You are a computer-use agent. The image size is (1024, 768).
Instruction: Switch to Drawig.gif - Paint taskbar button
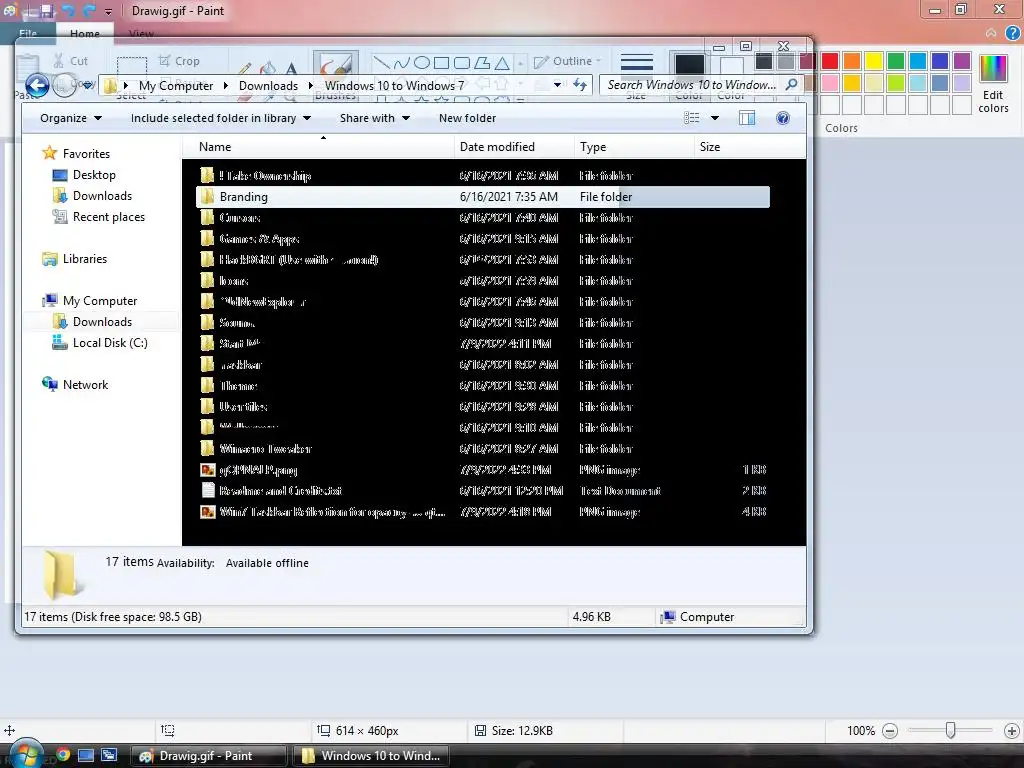point(208,756)
